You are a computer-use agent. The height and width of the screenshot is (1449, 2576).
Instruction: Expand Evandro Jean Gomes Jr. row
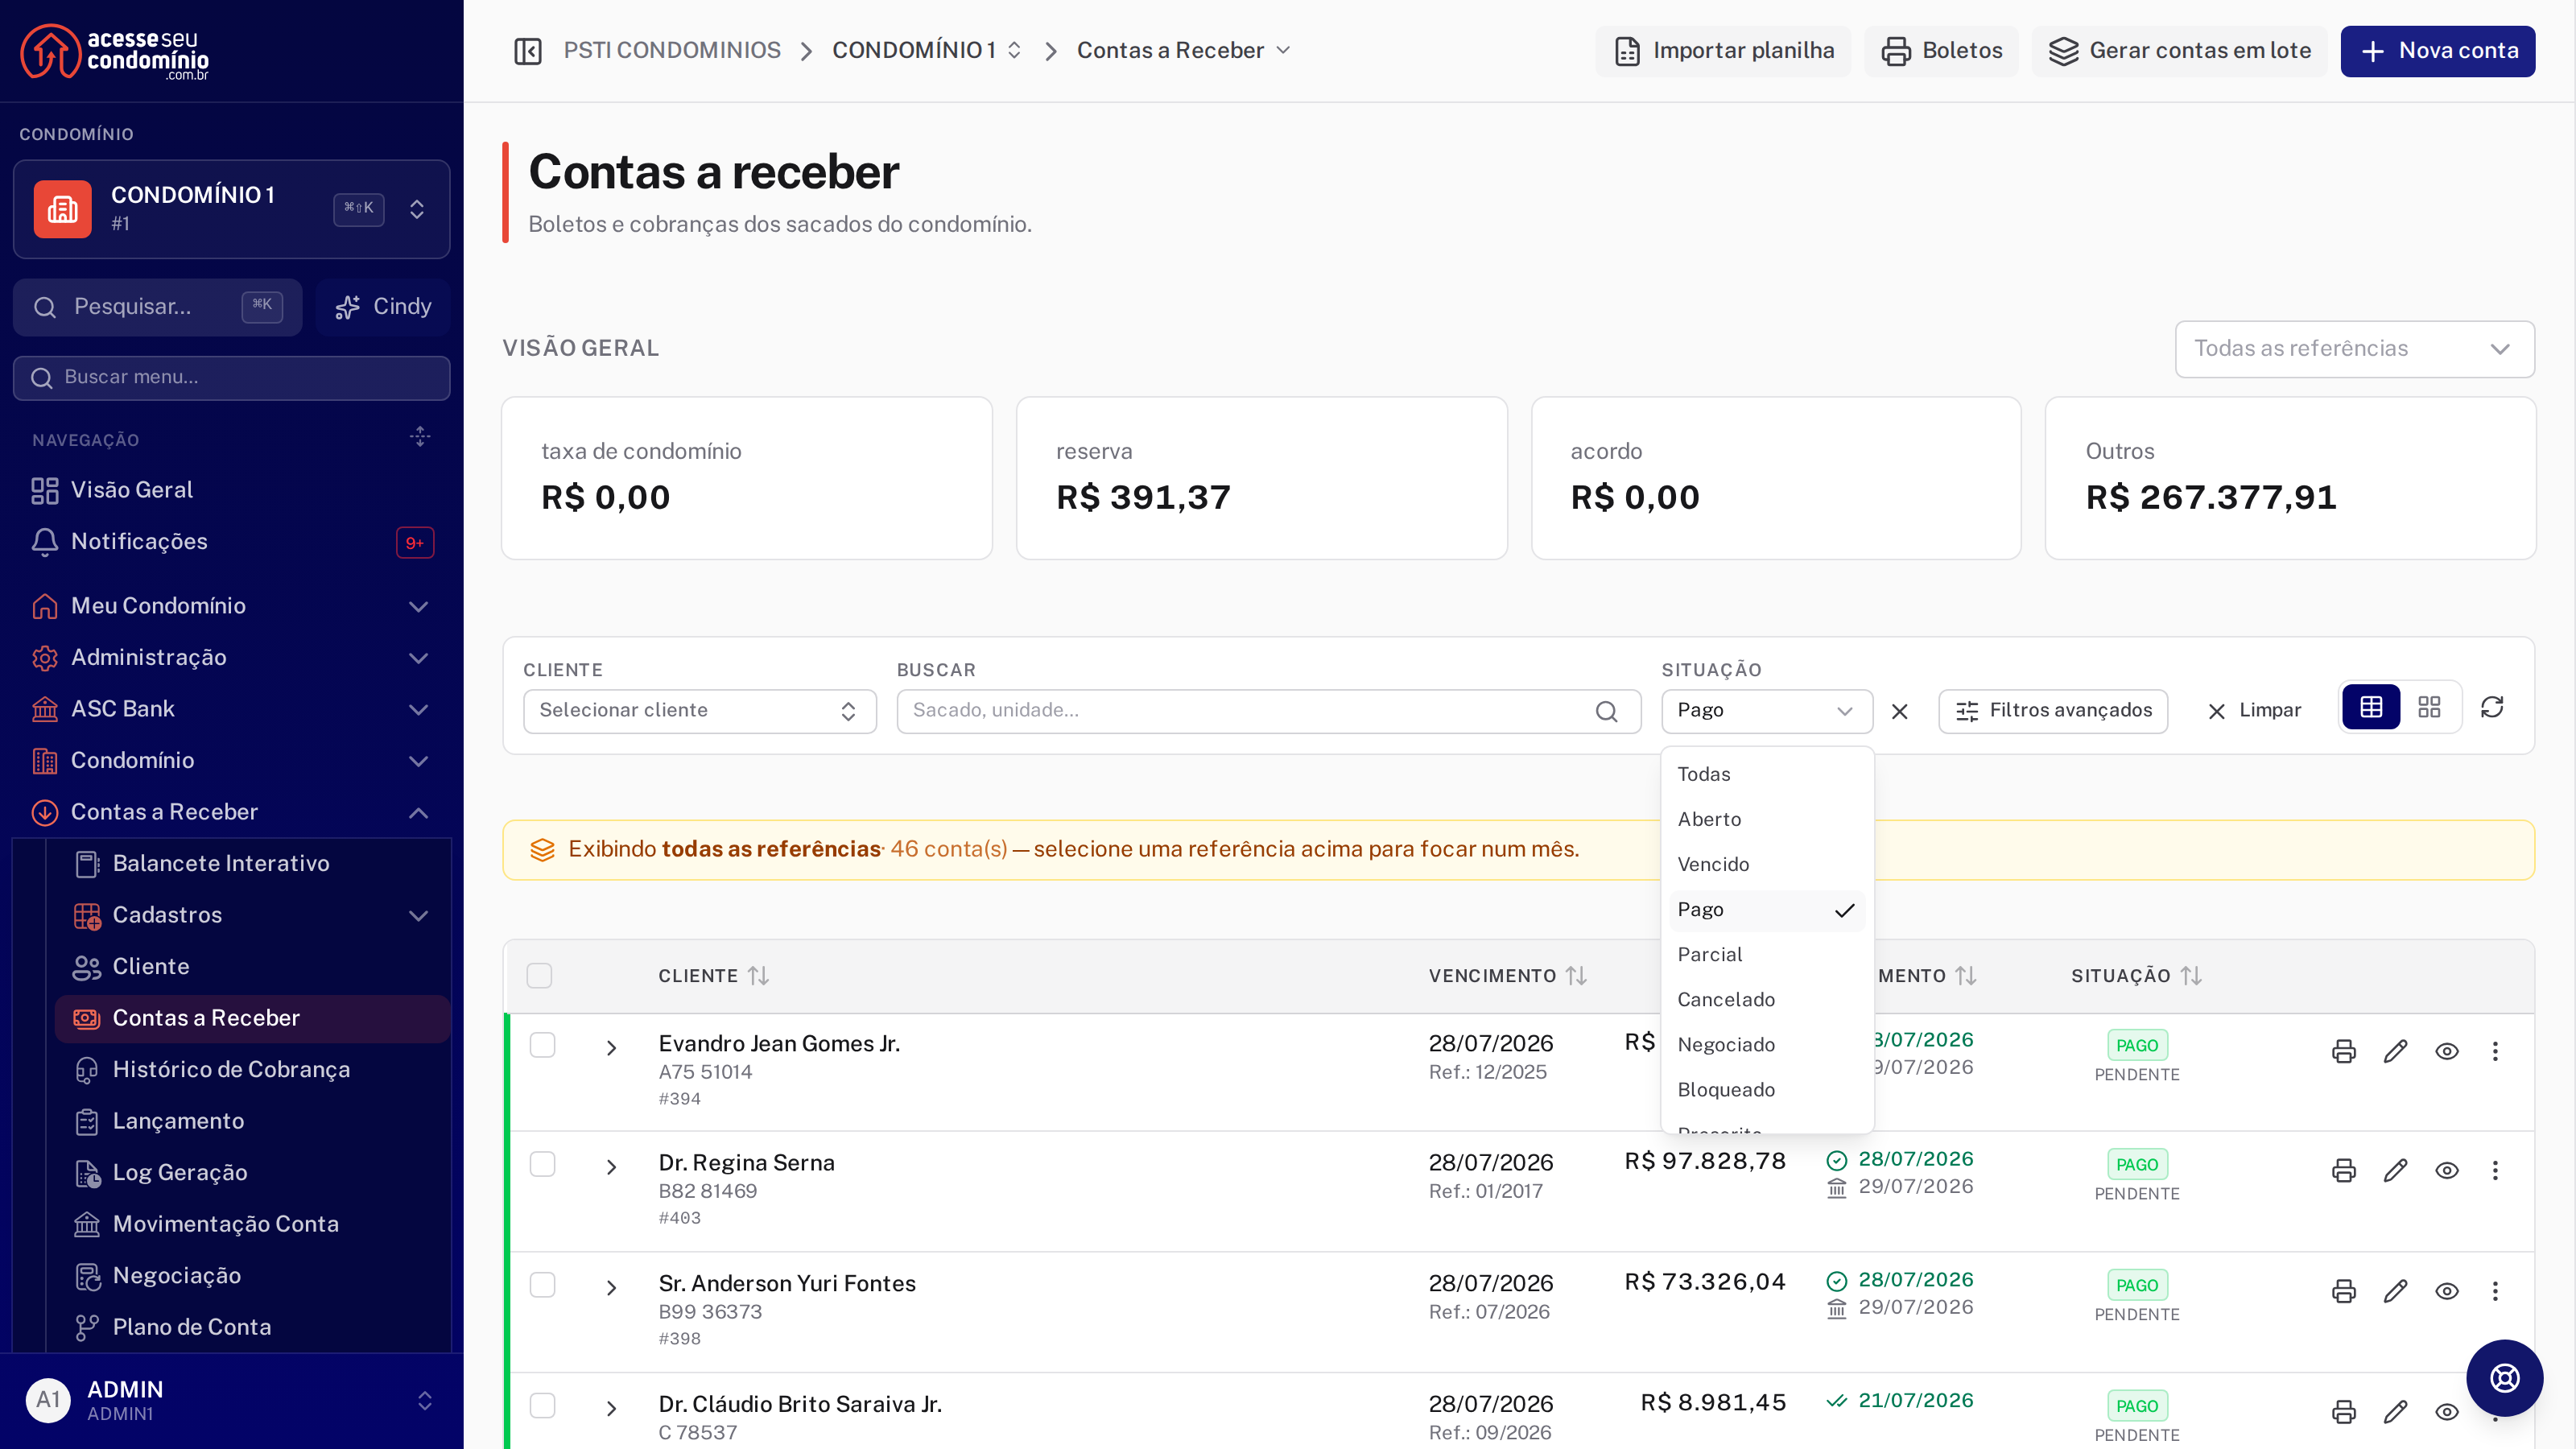coord(611,1048)
